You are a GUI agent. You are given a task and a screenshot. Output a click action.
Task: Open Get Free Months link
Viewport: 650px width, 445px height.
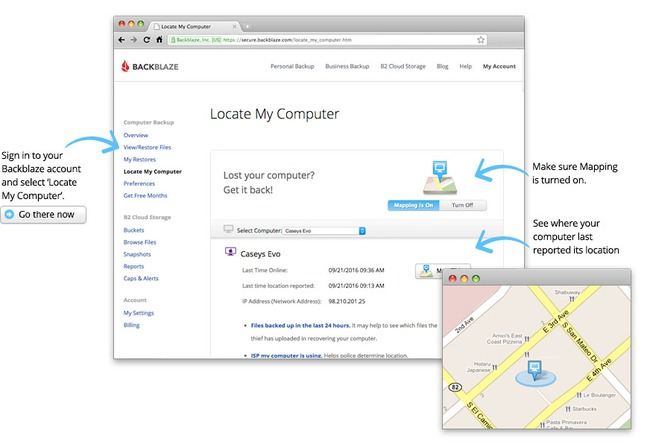click(146, 195)
